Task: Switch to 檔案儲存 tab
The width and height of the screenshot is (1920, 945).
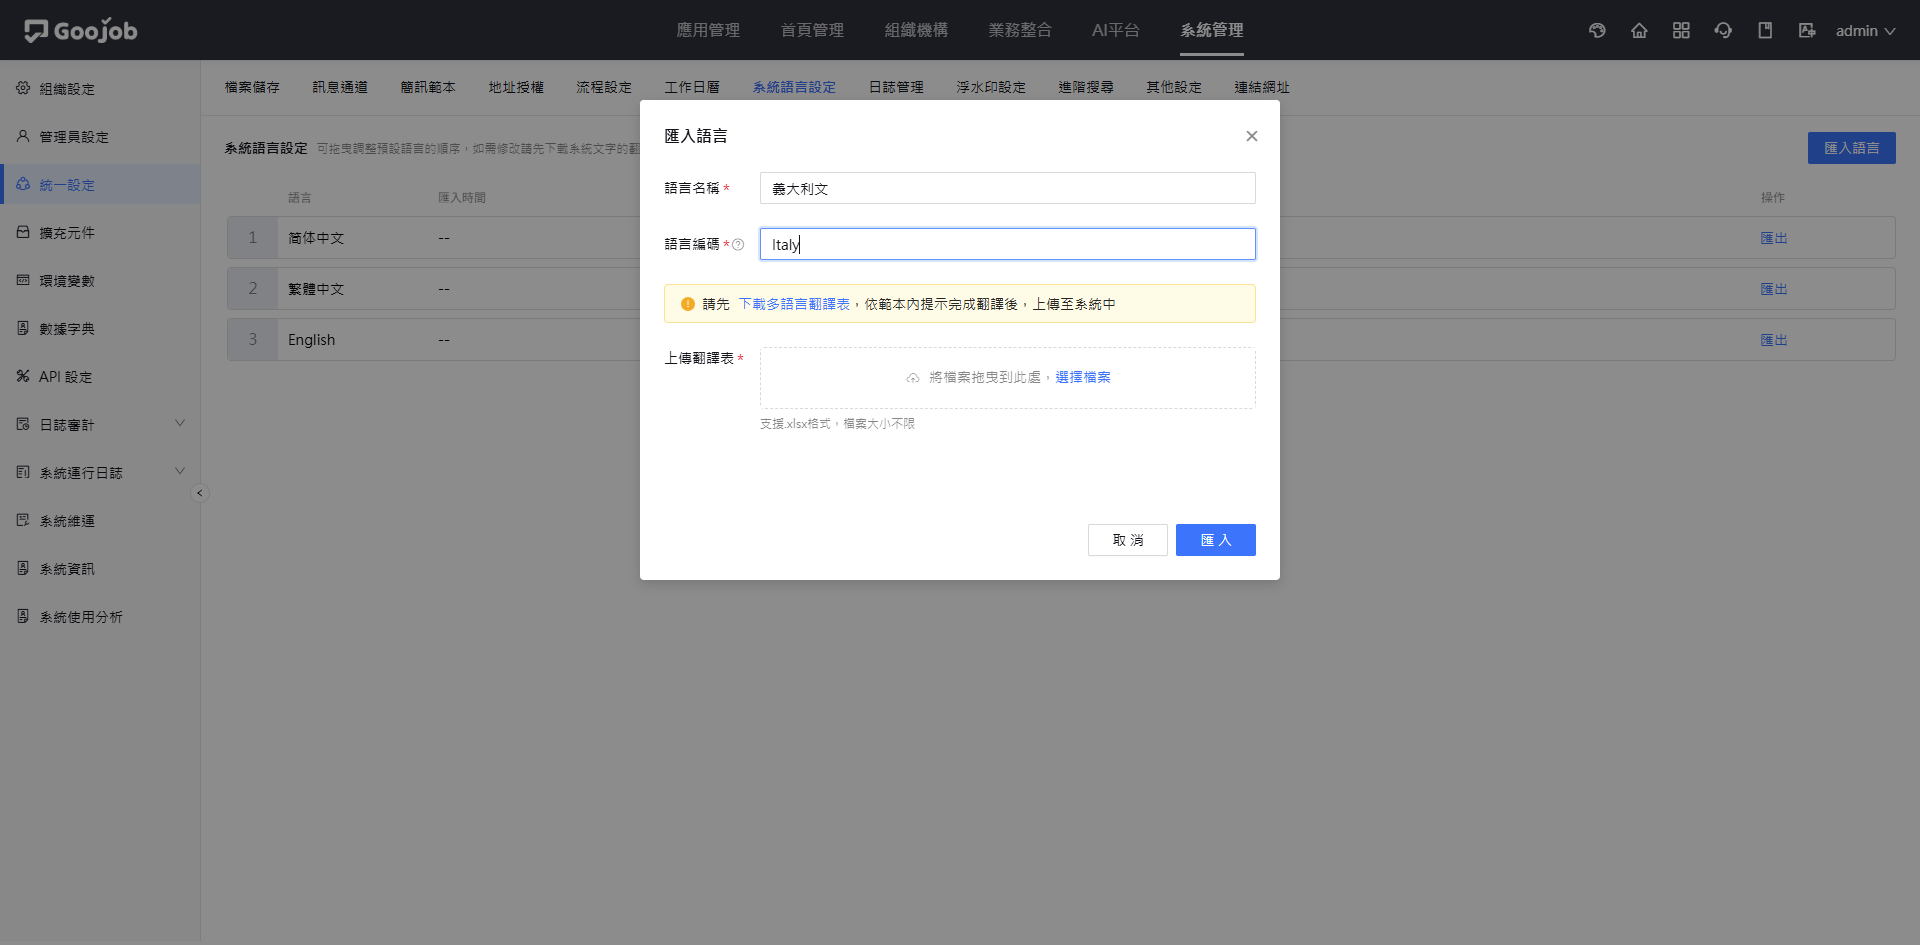Action: coord(252,87)
